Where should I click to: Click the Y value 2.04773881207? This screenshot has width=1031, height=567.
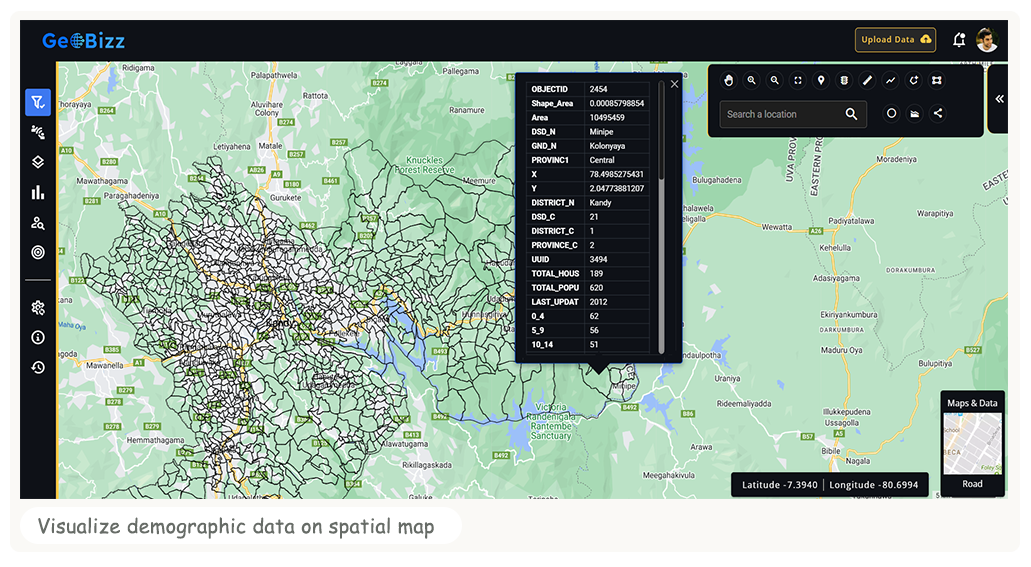tap(617, 188)
